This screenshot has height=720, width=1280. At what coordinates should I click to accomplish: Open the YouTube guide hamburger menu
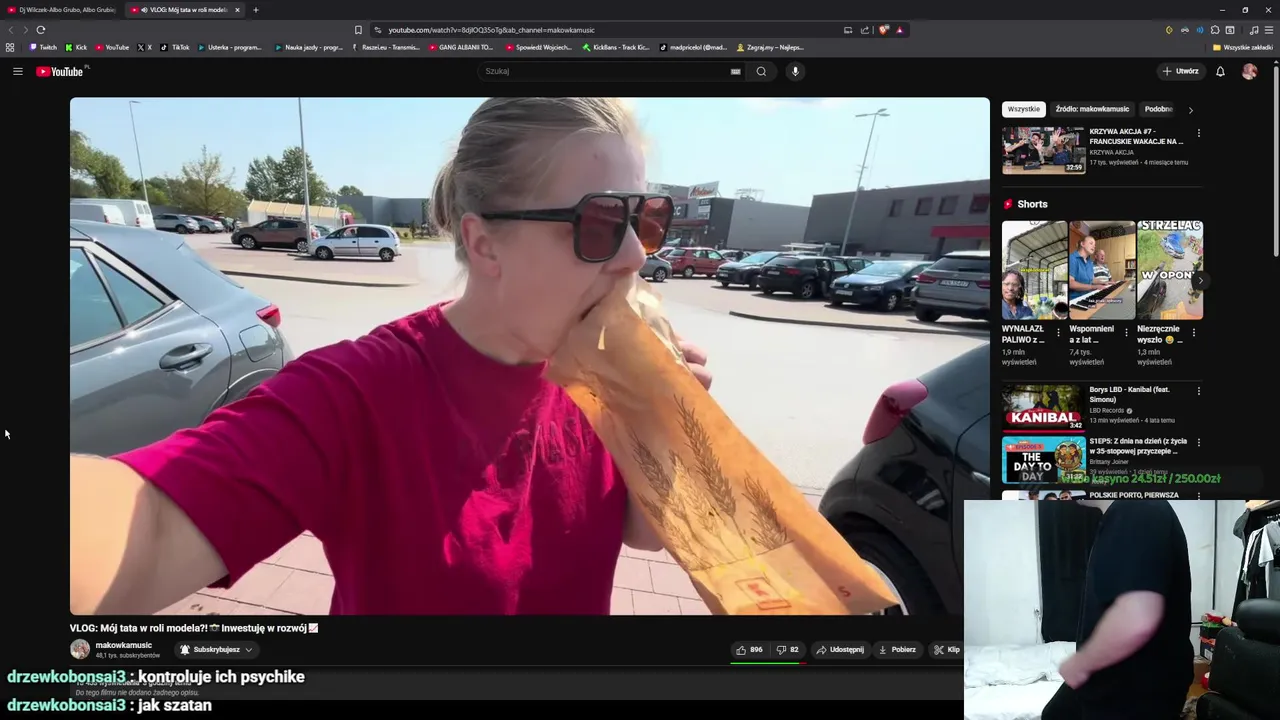point(17,71)
